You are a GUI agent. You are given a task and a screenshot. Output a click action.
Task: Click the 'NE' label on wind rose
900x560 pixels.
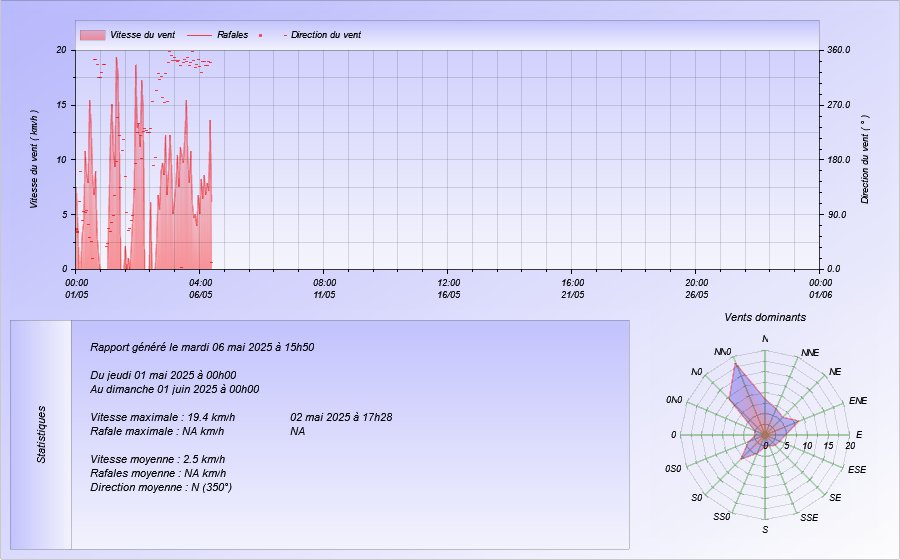[835, 372]
